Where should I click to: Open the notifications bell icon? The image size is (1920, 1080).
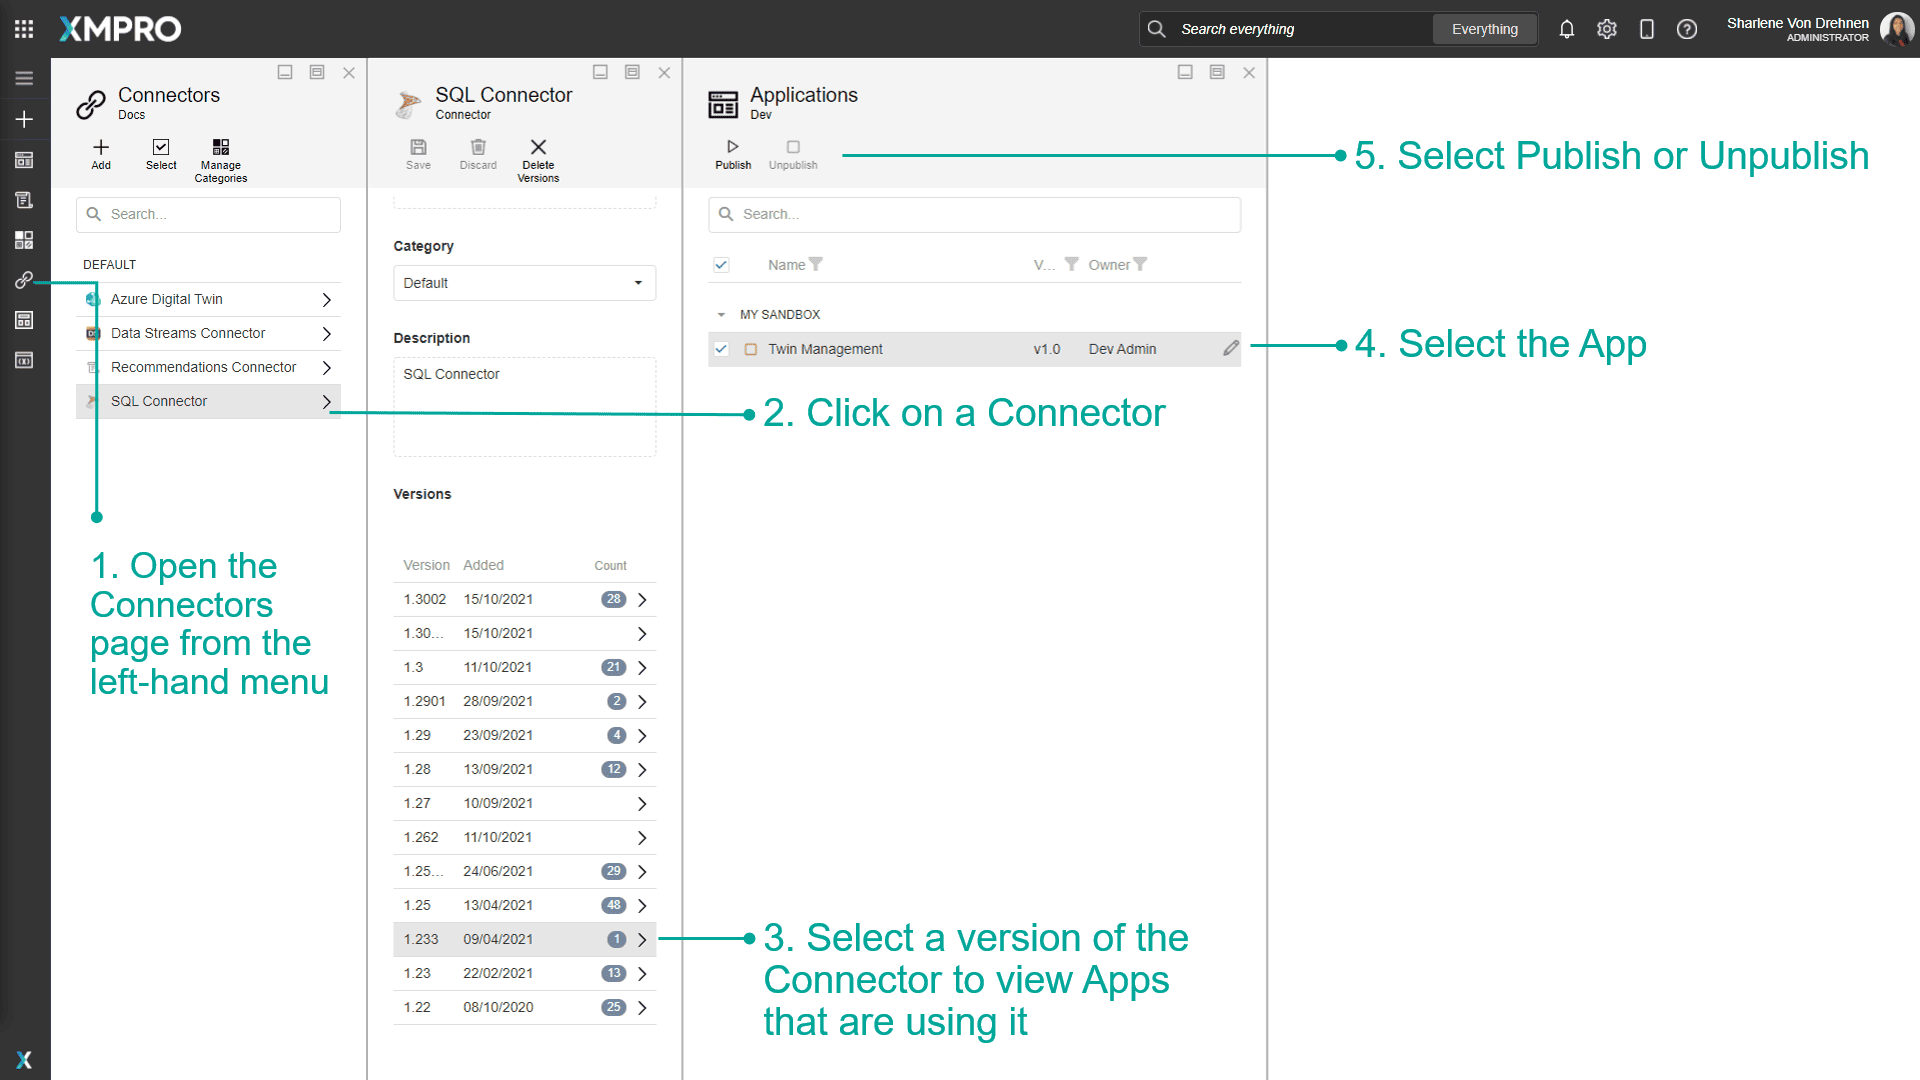(1567, 29)
